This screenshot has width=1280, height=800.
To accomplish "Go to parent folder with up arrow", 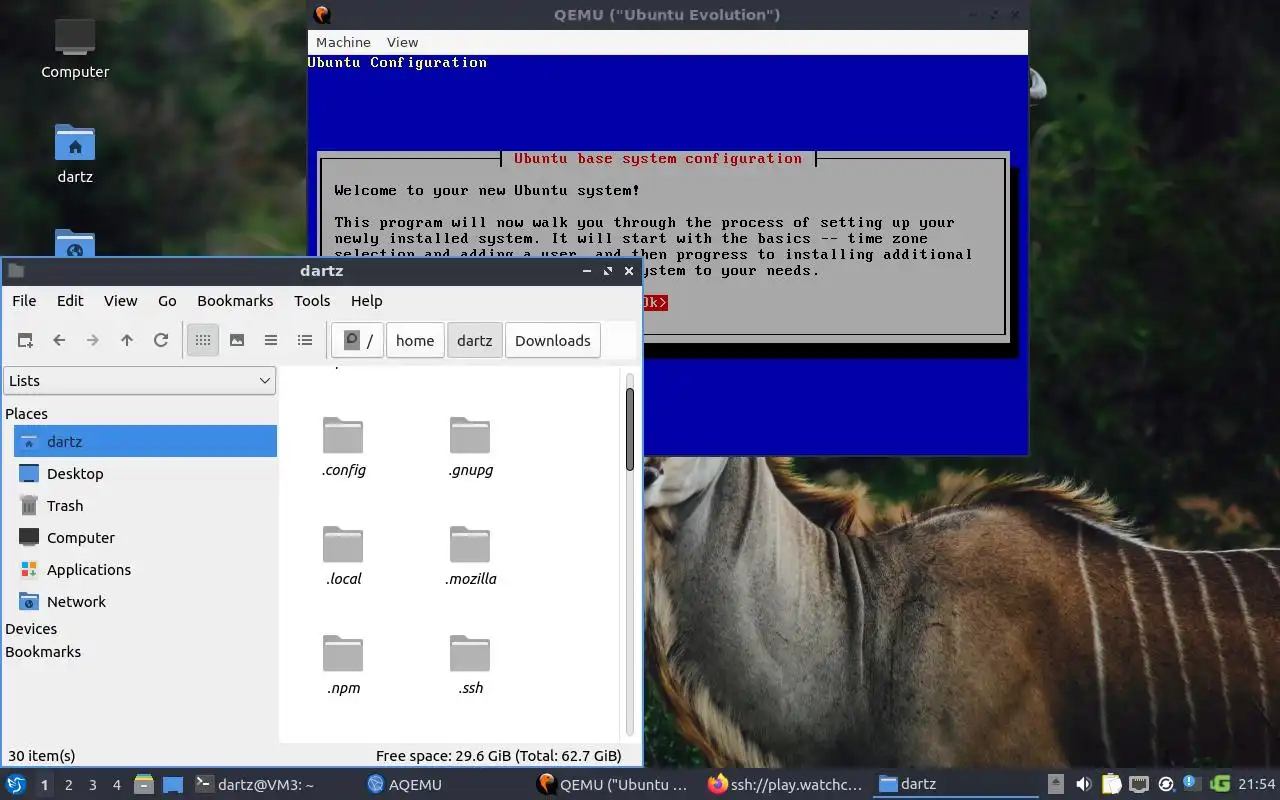I will (127, 340).
